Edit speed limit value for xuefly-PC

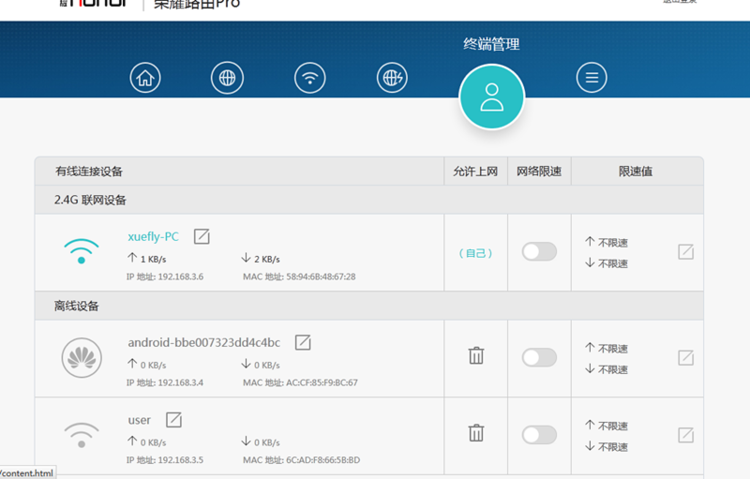click(685, 252)
